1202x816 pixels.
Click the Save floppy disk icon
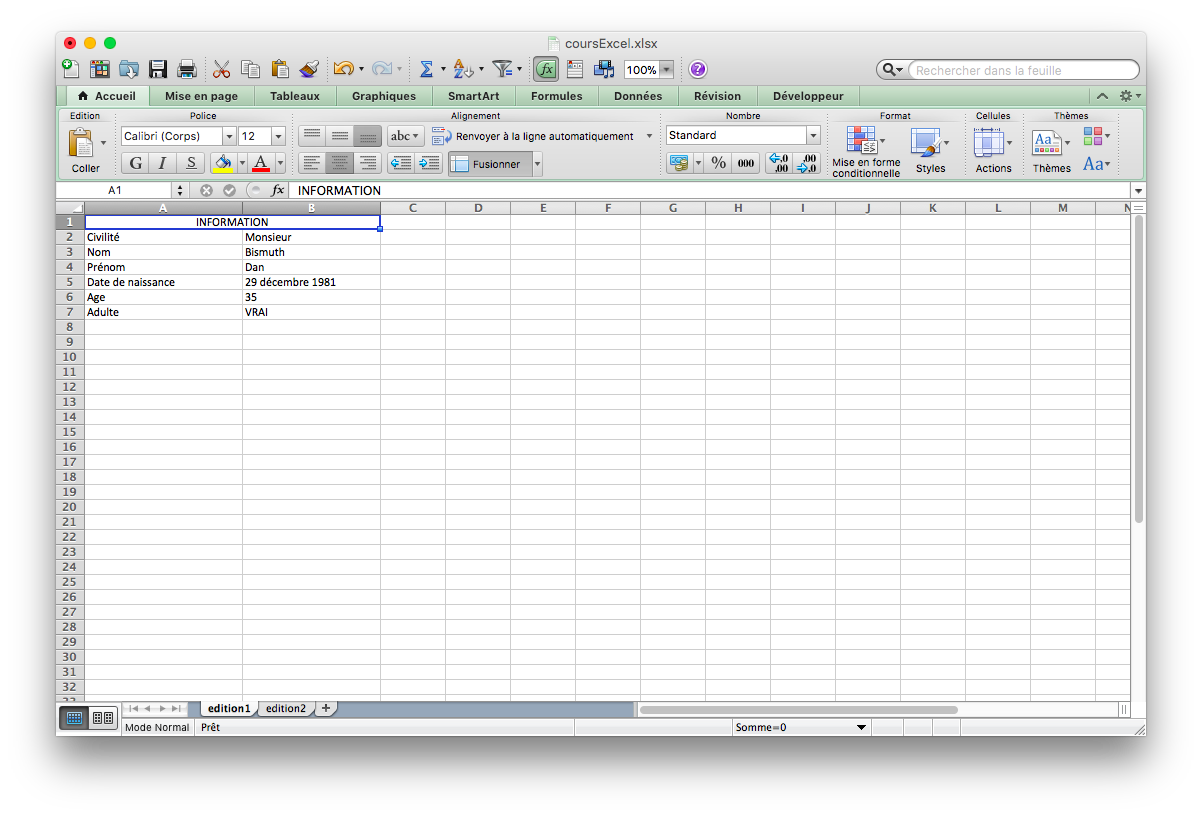point(158,69)
